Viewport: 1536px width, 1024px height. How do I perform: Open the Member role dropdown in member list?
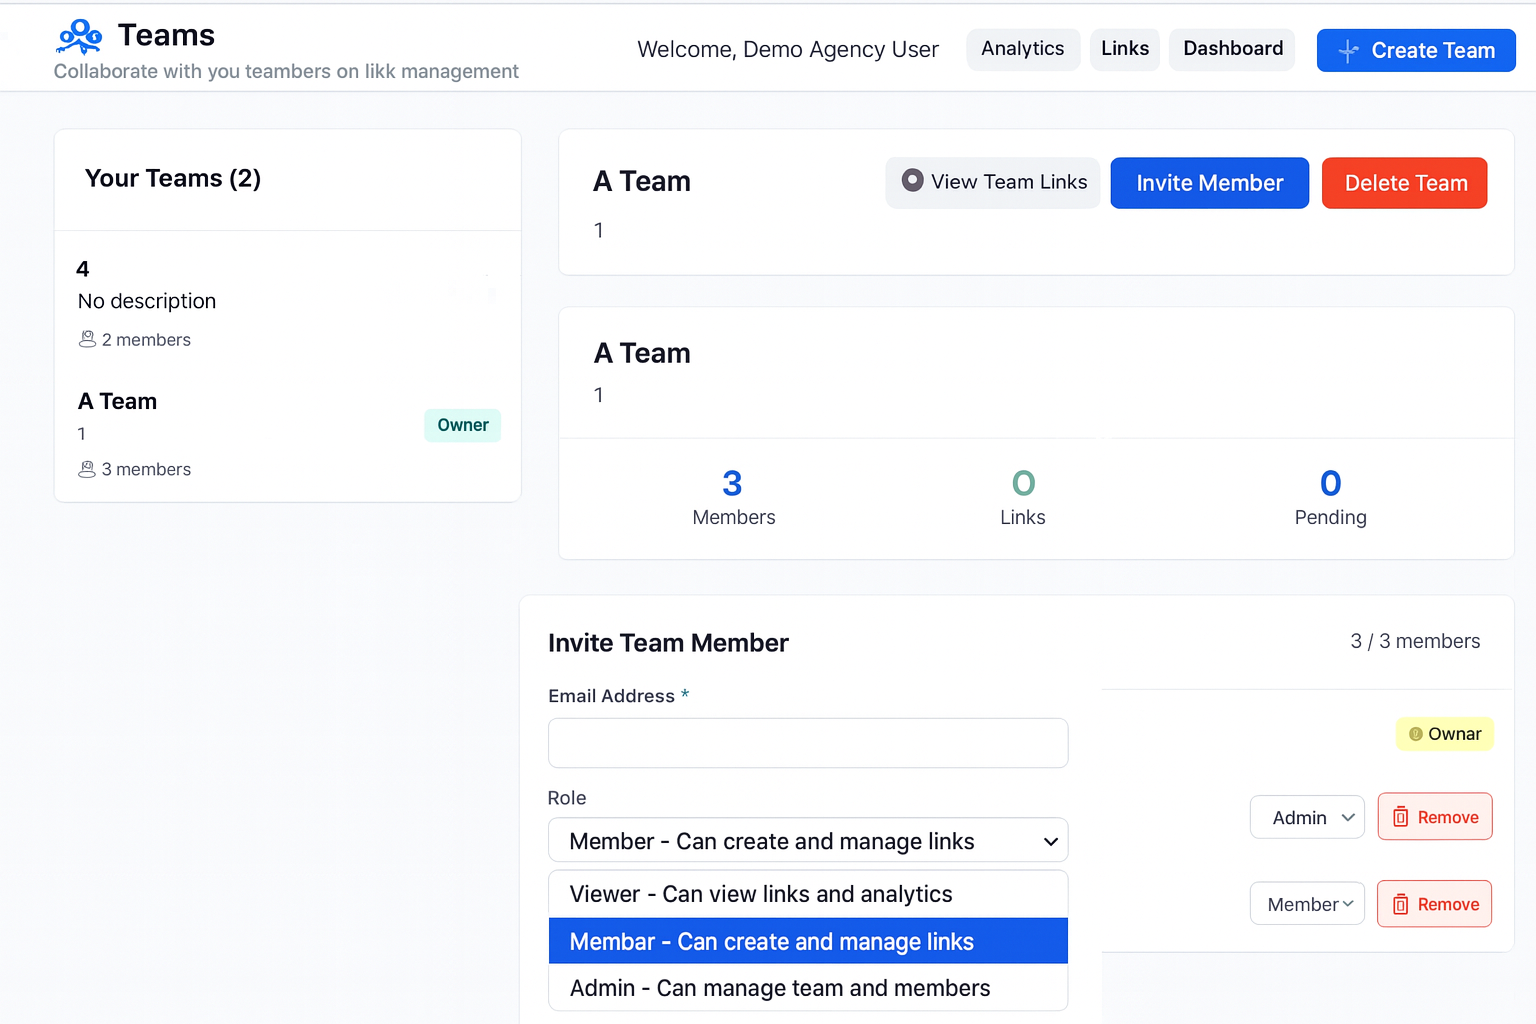(x=1307, y=904)
